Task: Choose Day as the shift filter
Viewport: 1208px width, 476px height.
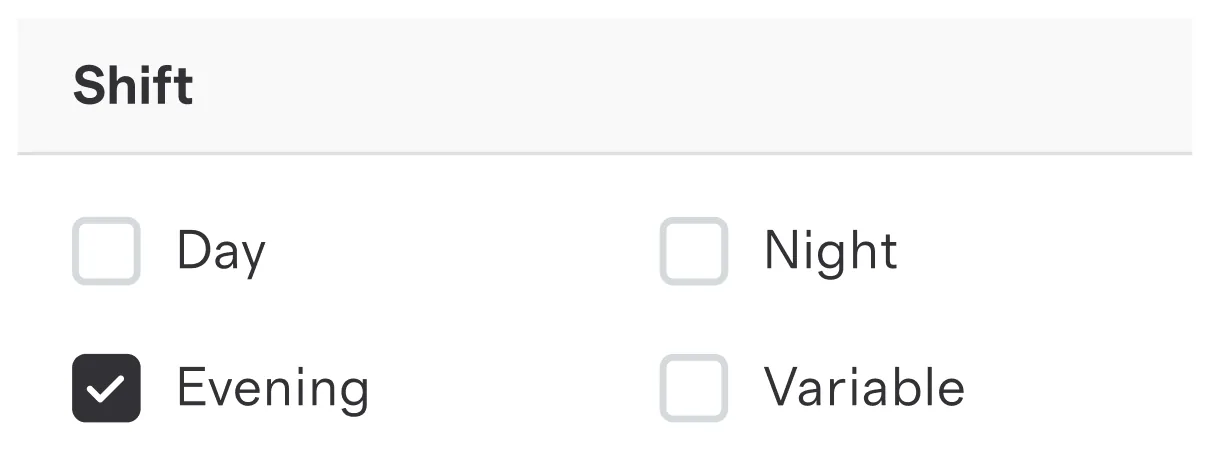Action: (x=106, y=251)
